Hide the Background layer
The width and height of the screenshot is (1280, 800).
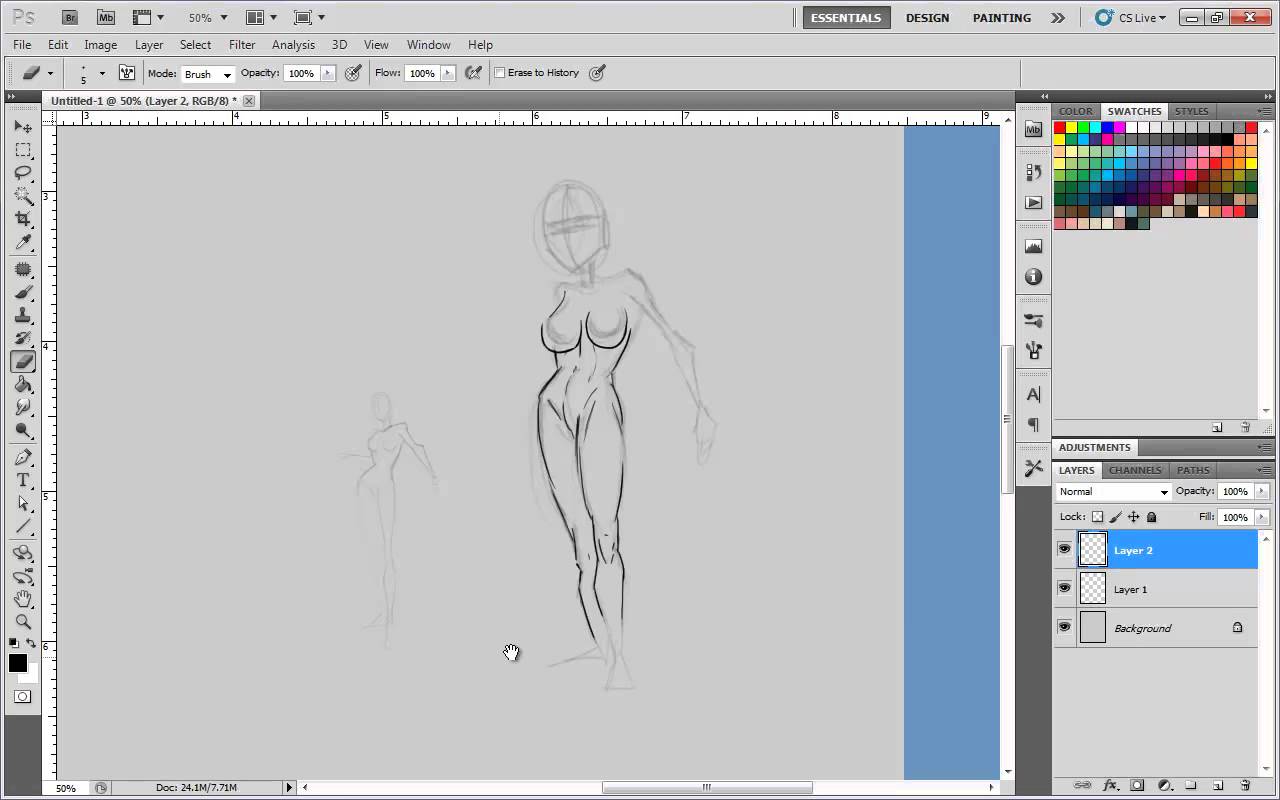pyautogui.click(x=1064, y=627)
